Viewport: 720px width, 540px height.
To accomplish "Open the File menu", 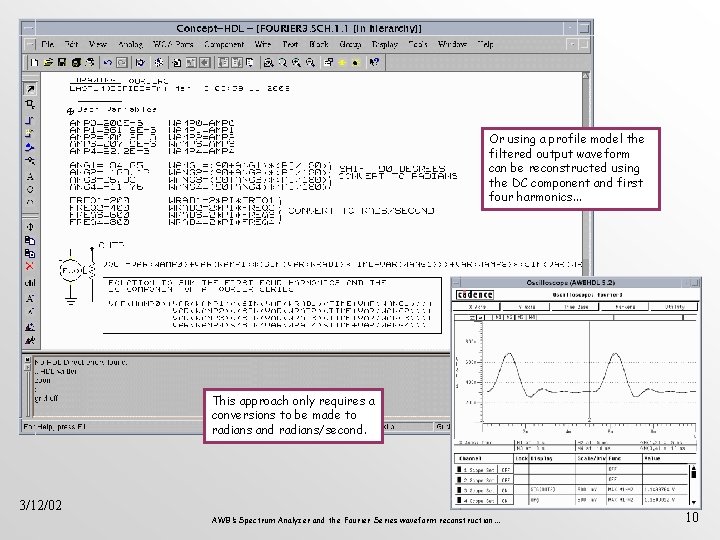I will (48, 45).
